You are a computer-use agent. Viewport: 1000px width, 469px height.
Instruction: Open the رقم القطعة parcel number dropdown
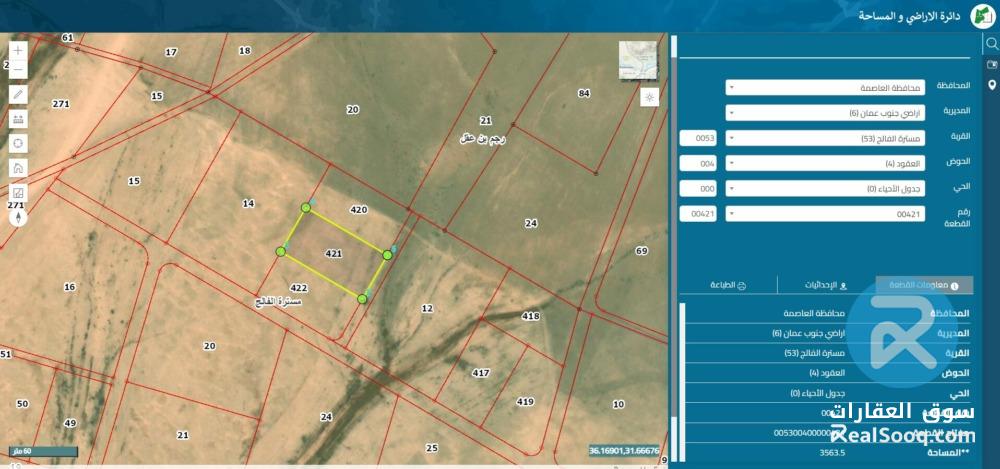tap(825, 214)
